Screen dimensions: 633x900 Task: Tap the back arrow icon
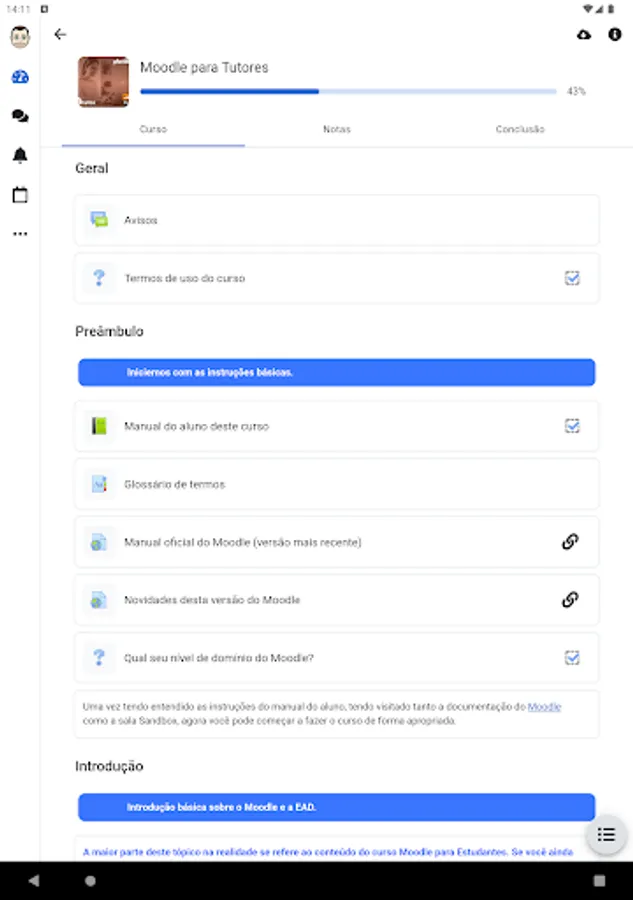pyautogui.click(x=60, y=34)
